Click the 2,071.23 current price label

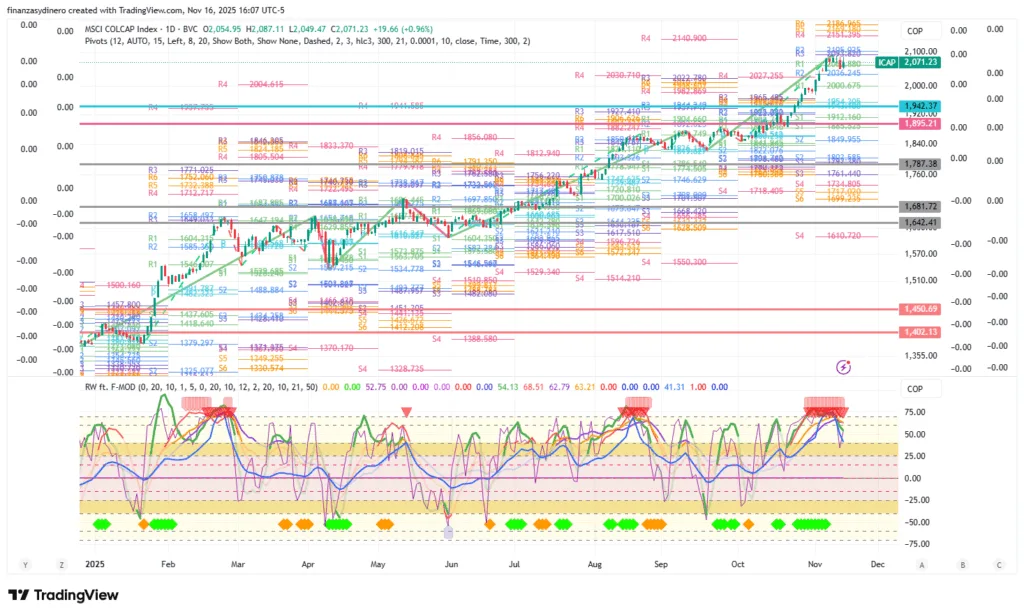919,62
